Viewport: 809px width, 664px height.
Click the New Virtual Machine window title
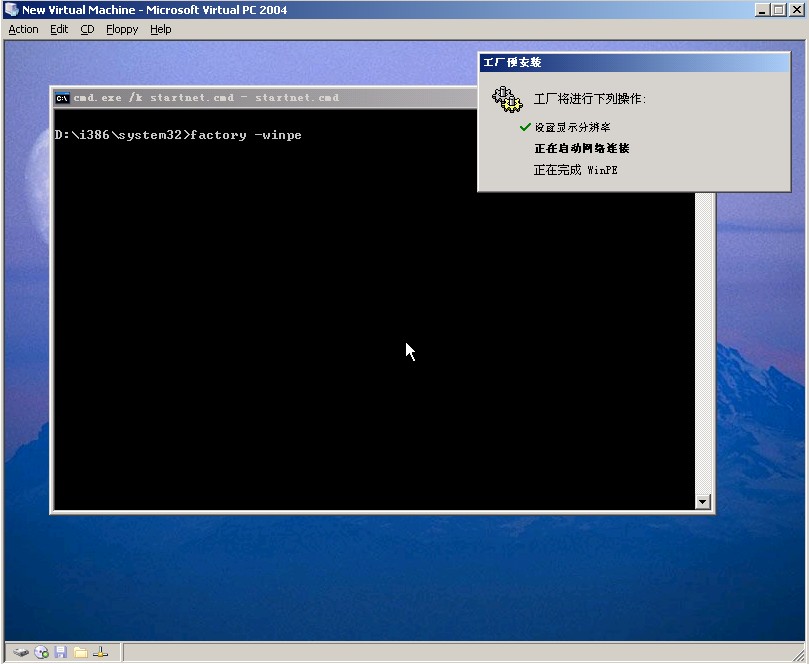point(154,10)
